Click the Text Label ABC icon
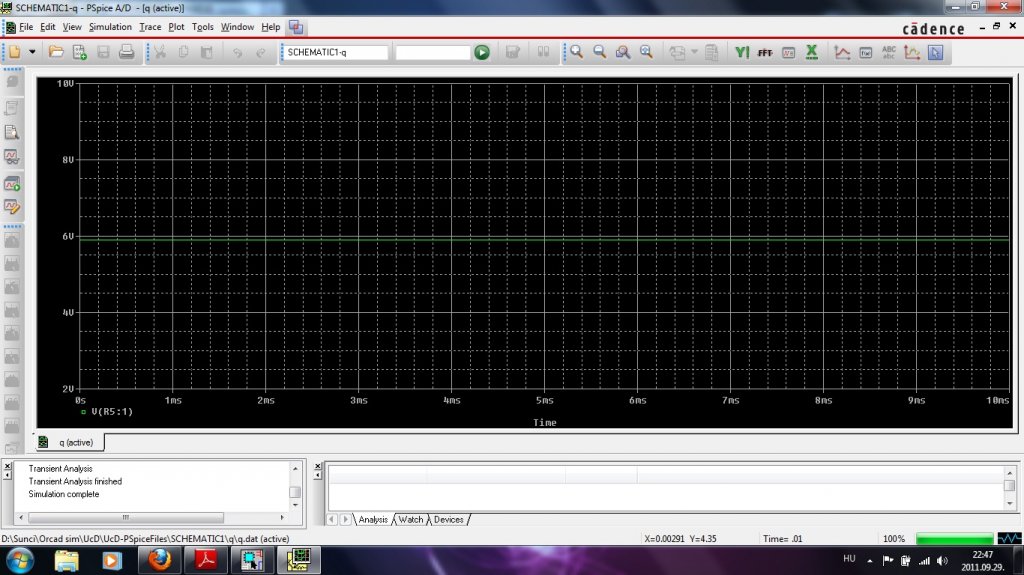 (x=889, y=52)
